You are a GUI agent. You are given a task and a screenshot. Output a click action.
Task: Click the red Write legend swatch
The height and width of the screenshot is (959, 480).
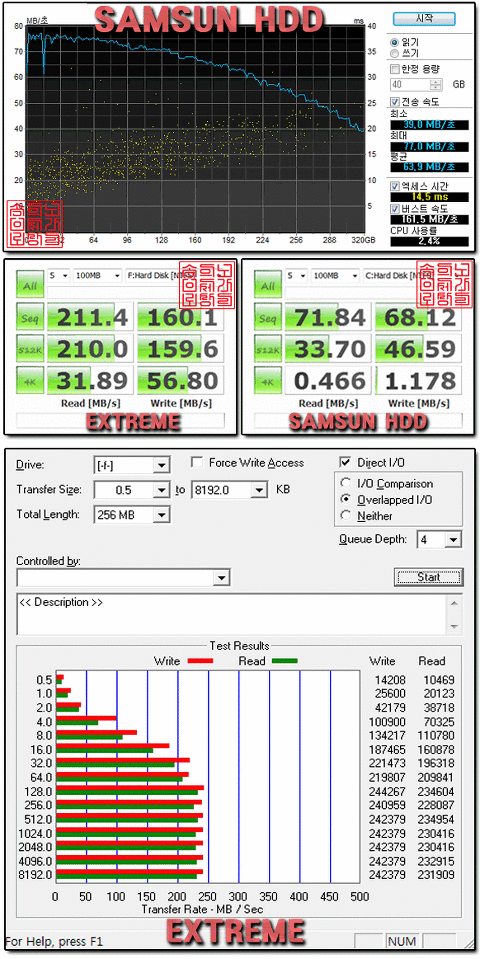click(x=198, y=661)
